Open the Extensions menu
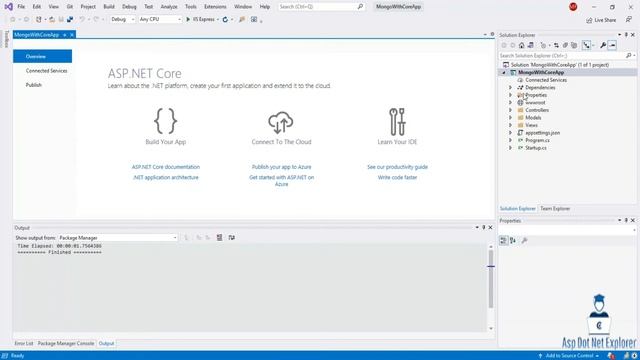The height and width of the screenshot is (360, 640). point(215,7)
